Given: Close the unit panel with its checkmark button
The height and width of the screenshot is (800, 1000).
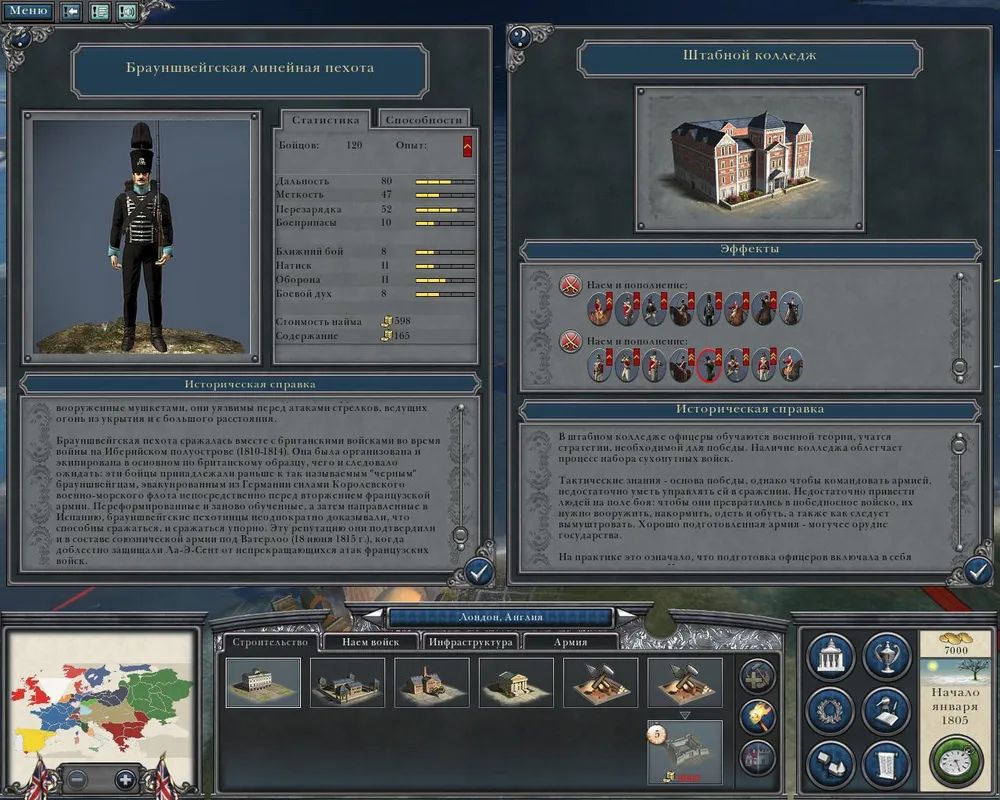Looking at the screenshot, I should tap(478, 572).
